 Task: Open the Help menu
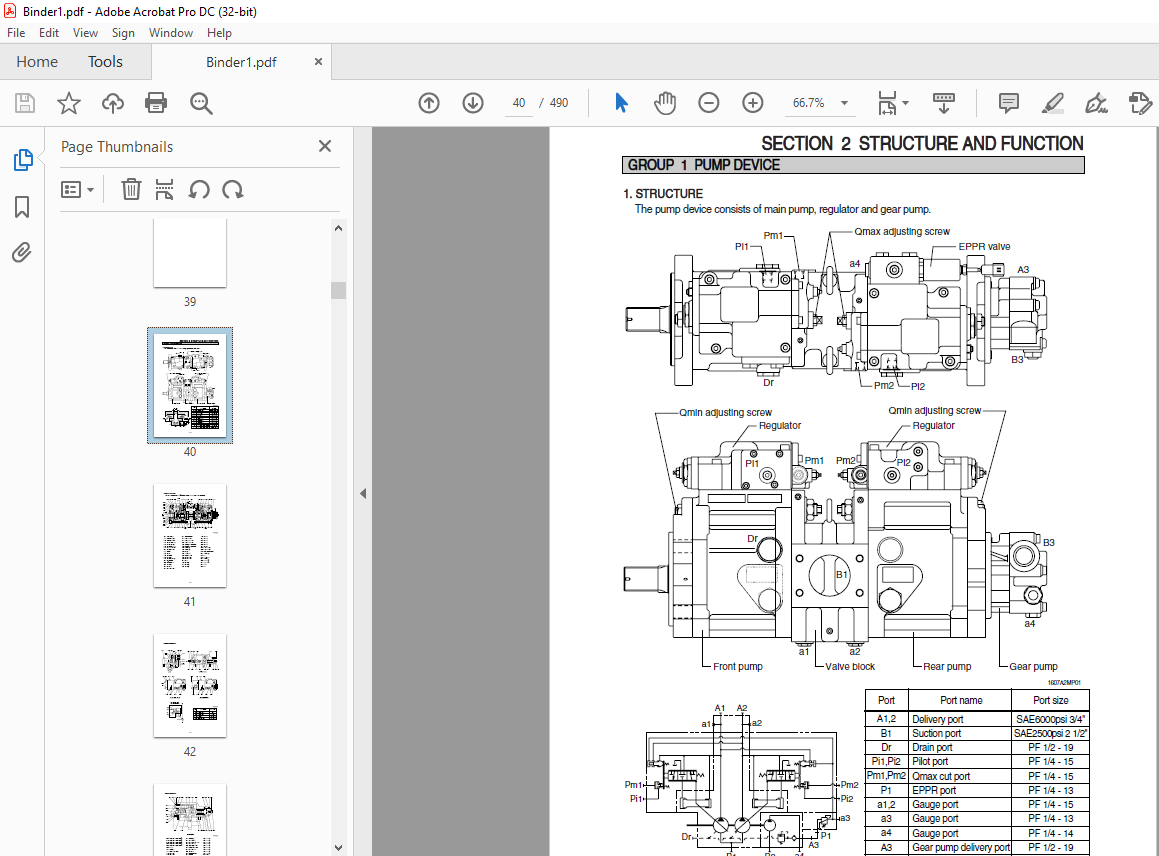[219, 33]
